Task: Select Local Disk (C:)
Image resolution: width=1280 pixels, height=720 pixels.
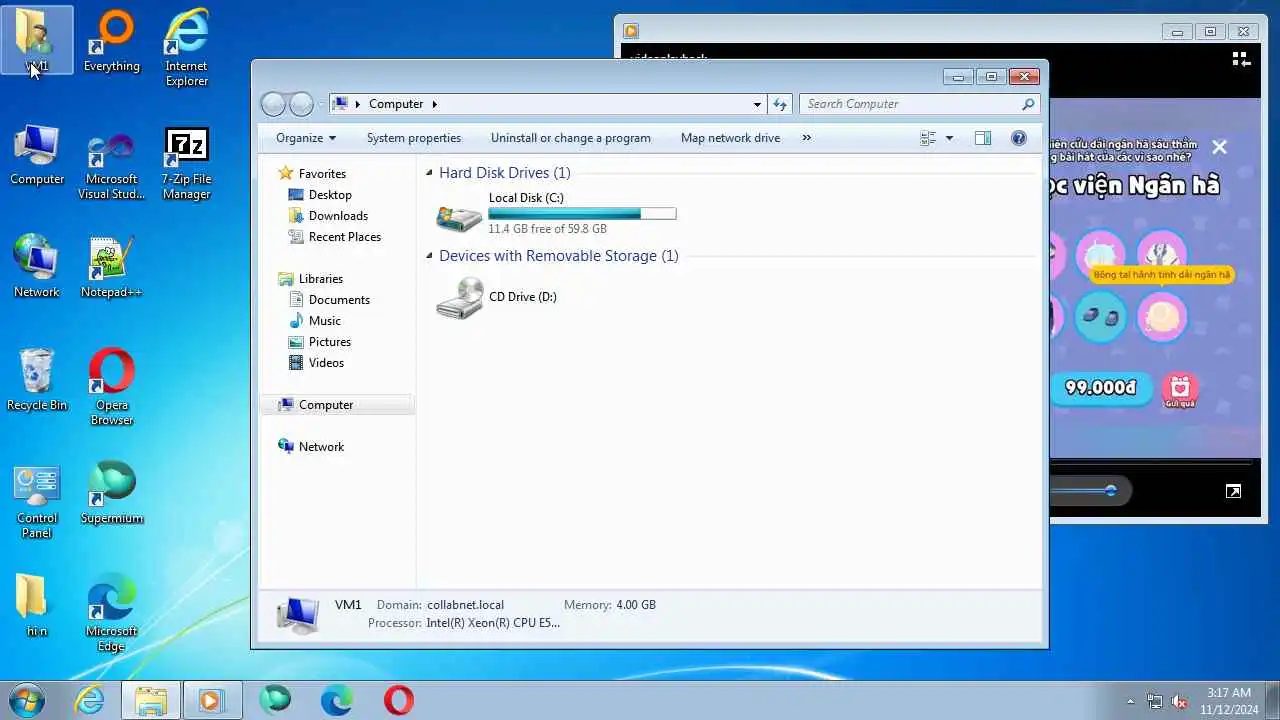Action: click(557, 213)
